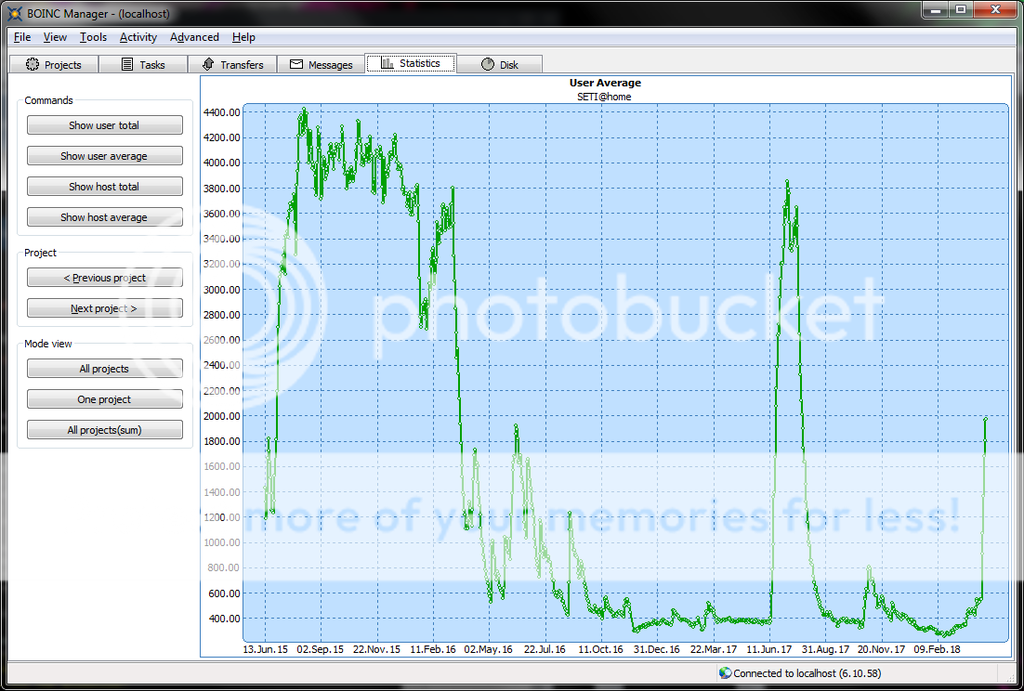Open the File menu

click(22, 37)
